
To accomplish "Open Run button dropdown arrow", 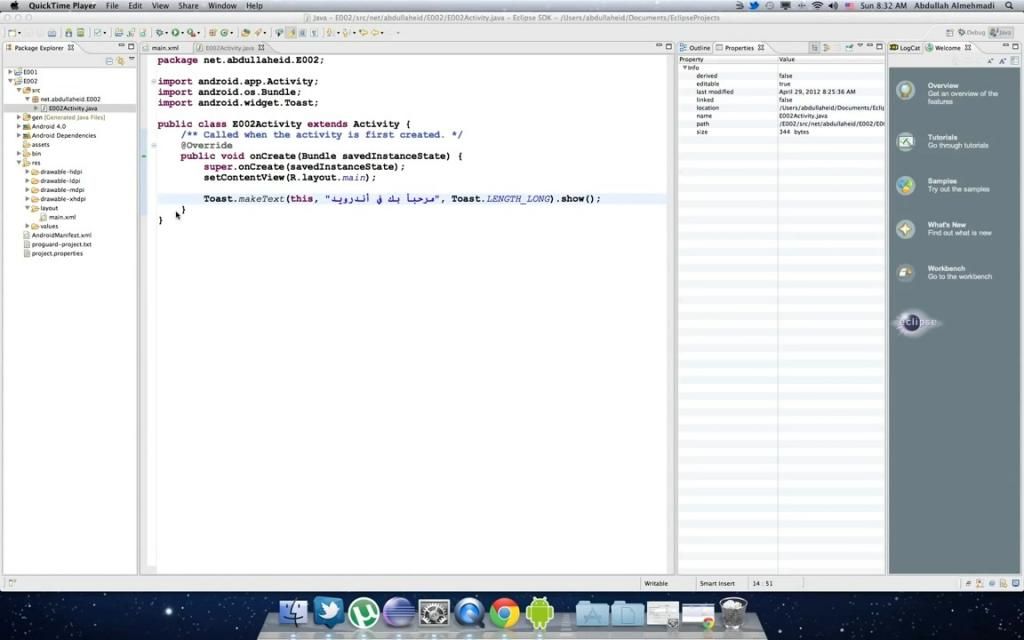I will point(183,33).
